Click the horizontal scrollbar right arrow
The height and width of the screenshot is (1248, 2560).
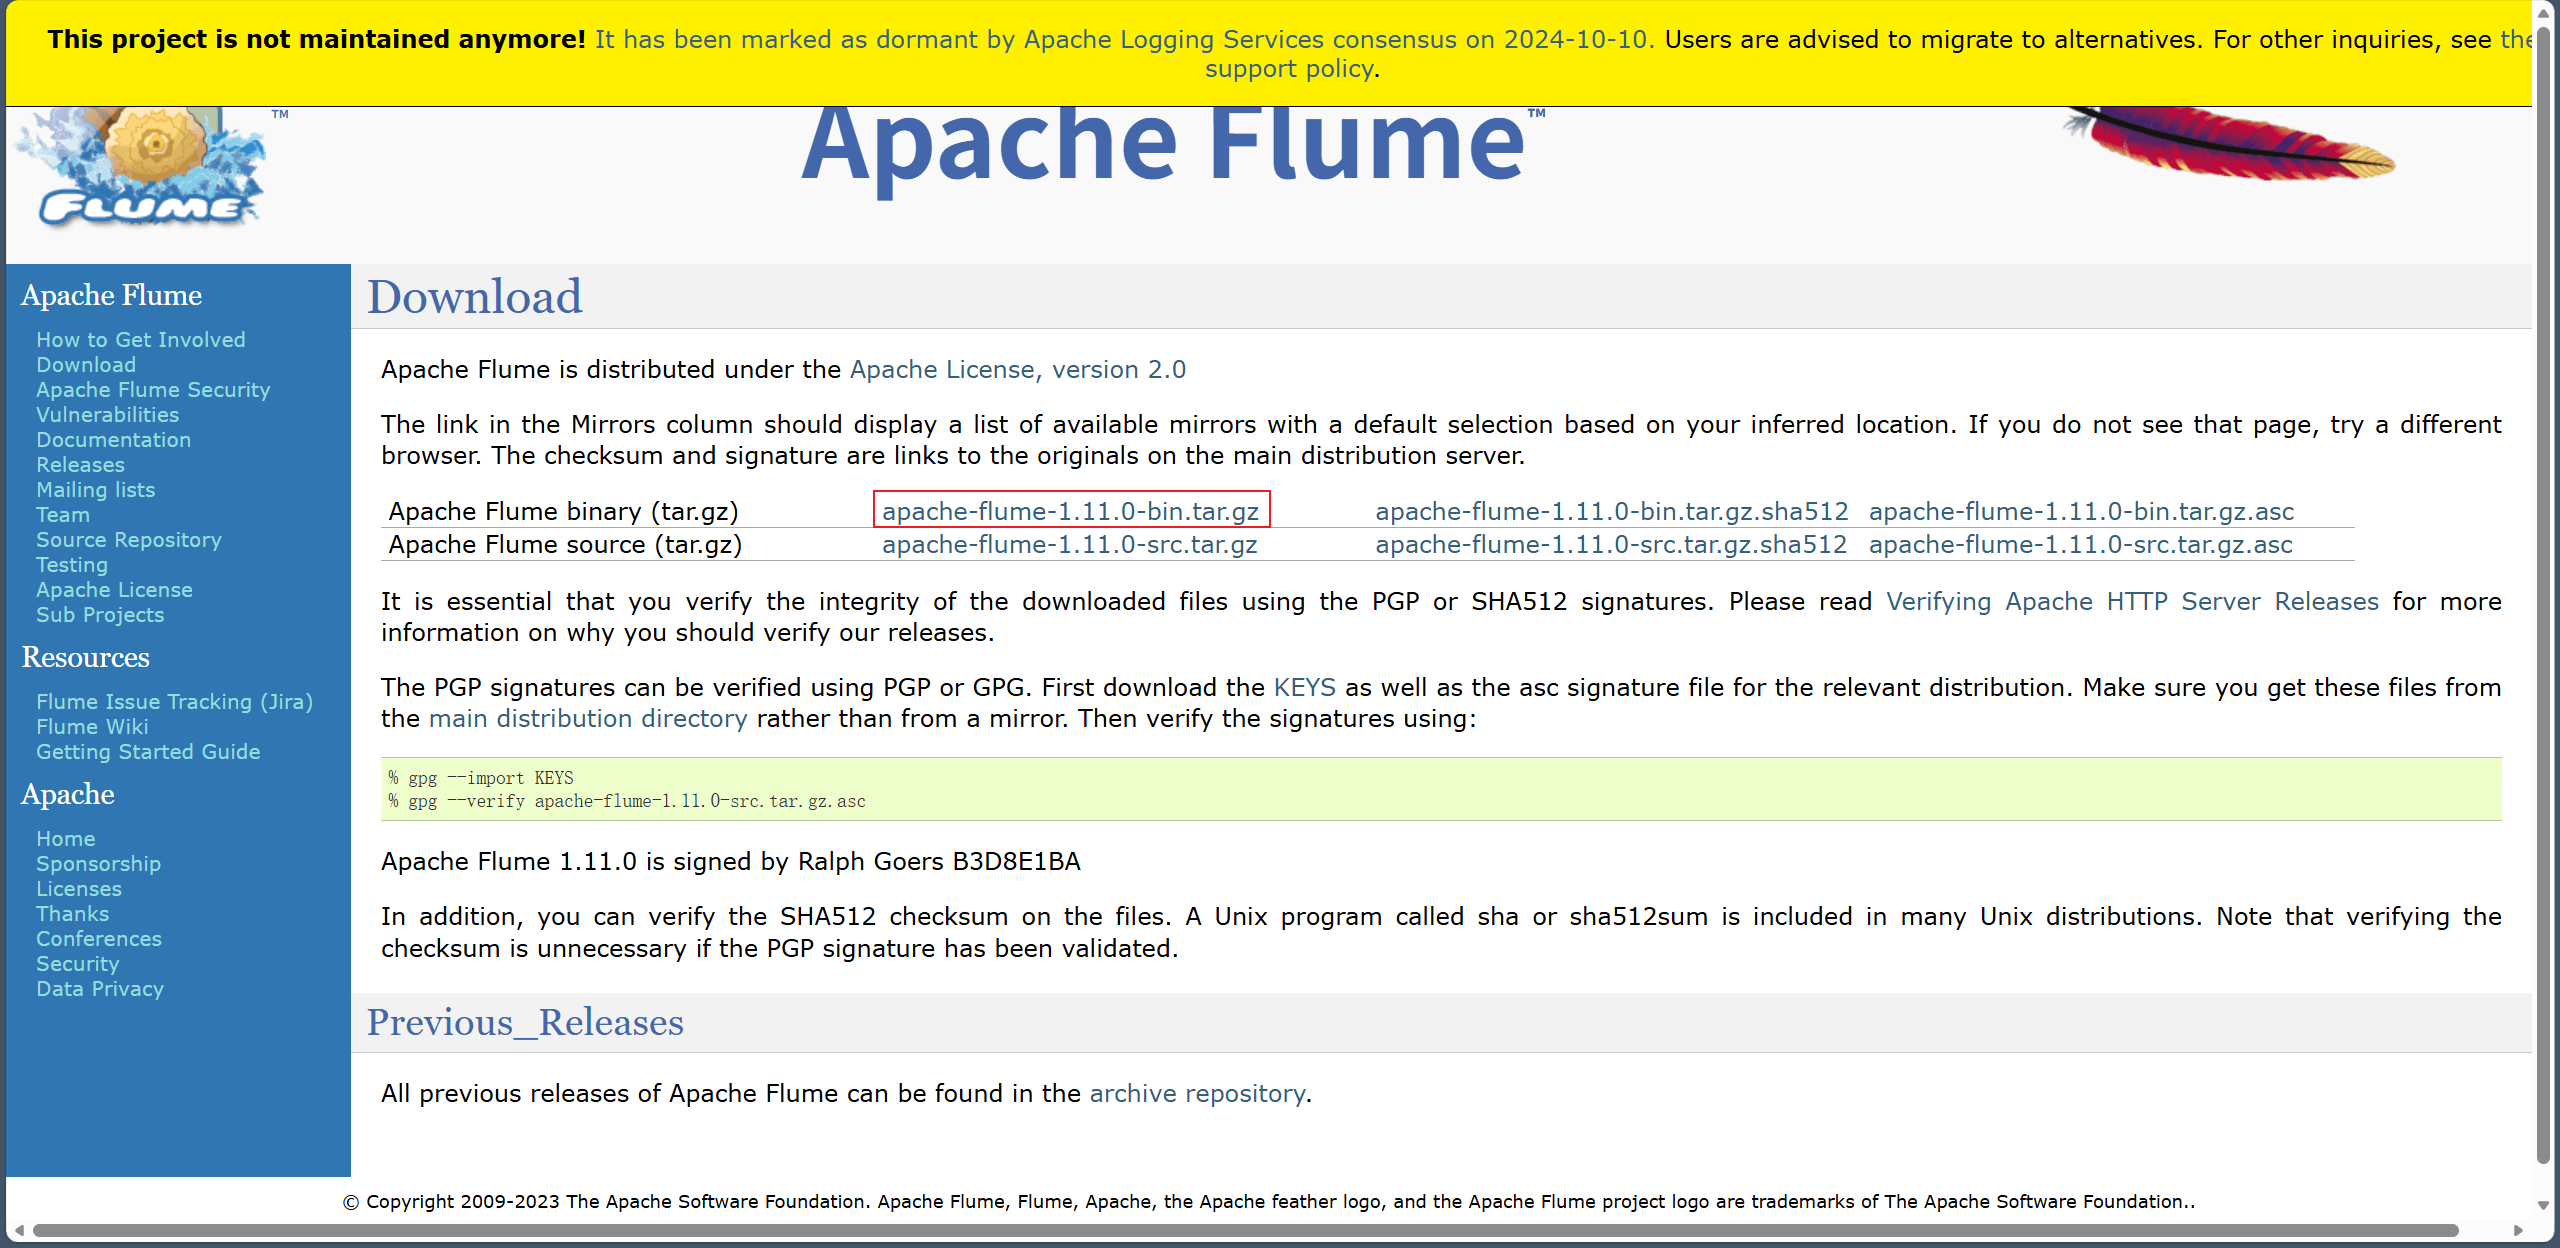2518,1230
